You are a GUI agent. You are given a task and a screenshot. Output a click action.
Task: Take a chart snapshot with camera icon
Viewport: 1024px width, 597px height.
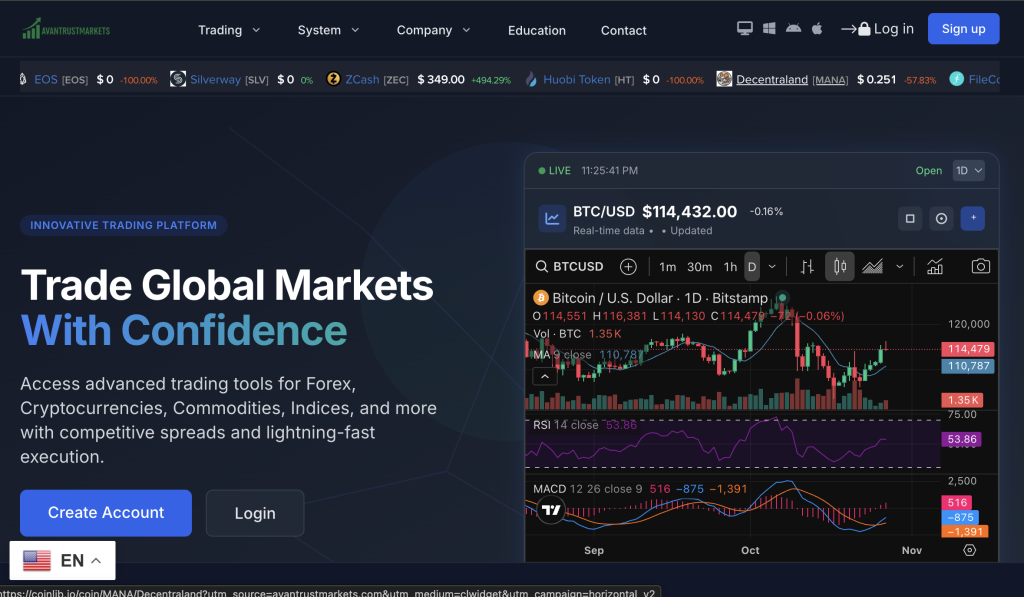click(x=981, y=266)
